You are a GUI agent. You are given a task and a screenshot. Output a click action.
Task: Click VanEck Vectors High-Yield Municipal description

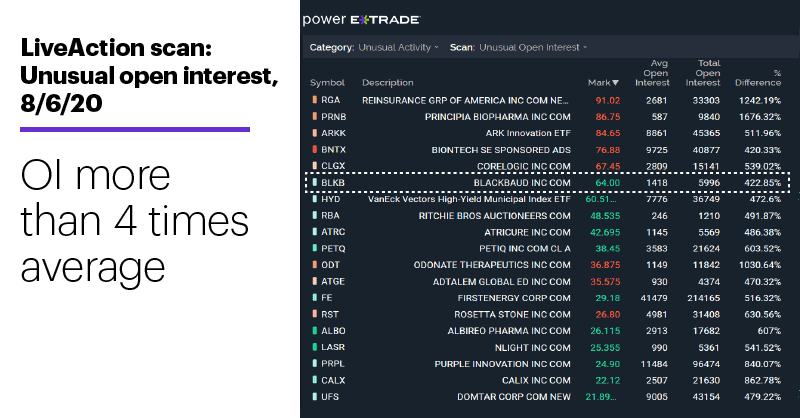coord(469,199)
